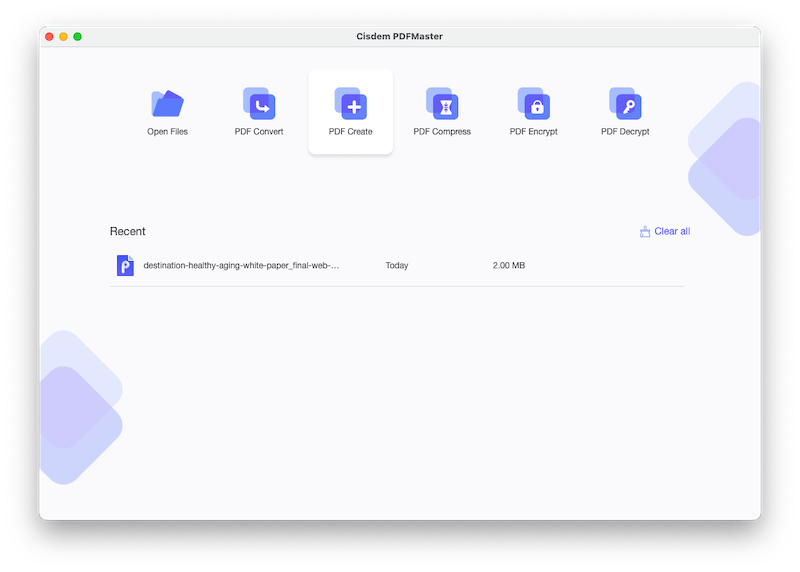Launch the PDF Convert tool

coord(259,112)
